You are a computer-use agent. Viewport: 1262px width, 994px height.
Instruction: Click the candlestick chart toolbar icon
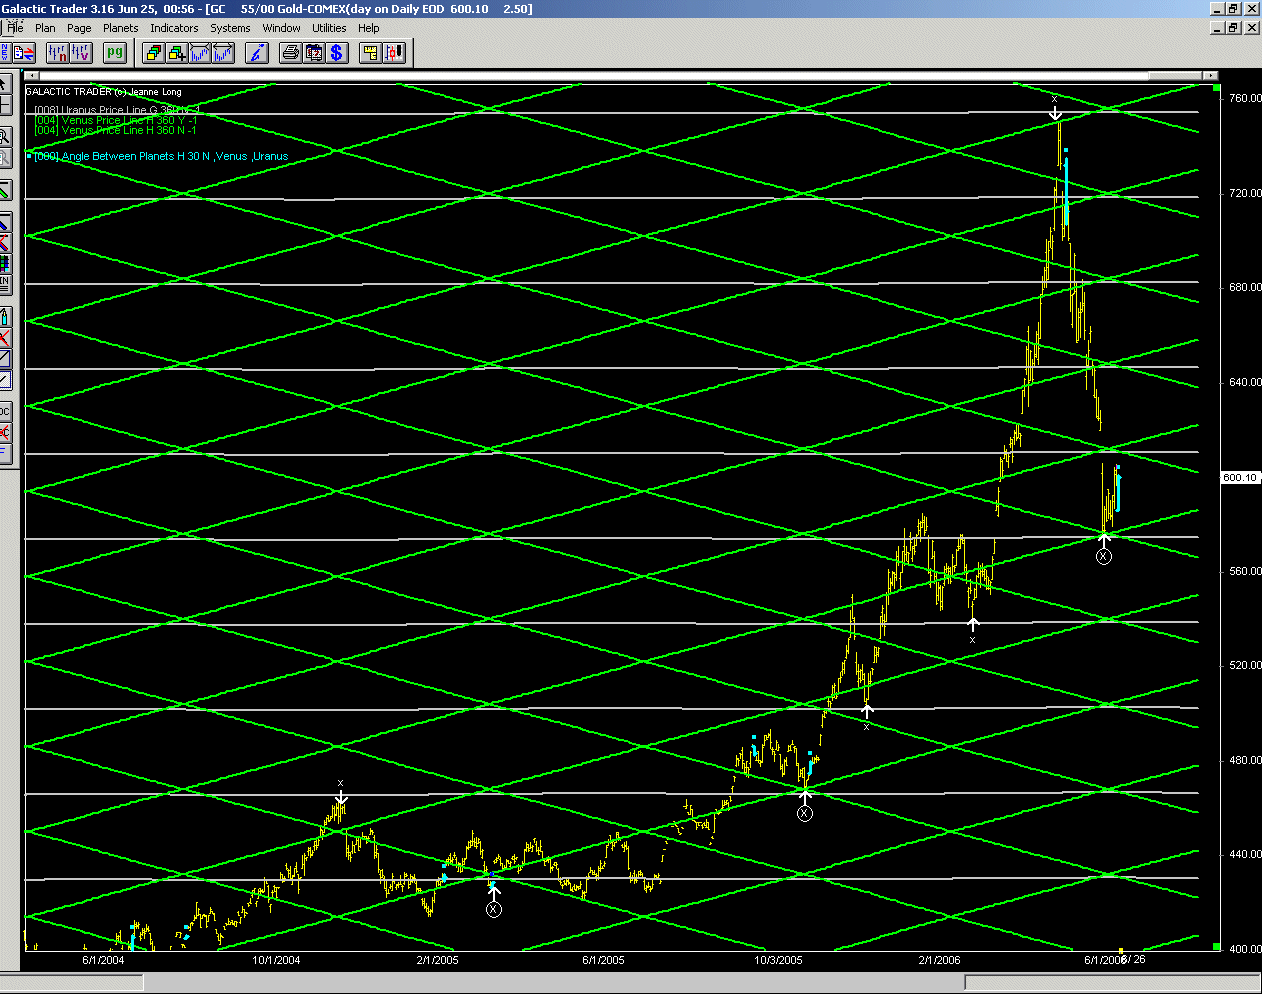394,52
